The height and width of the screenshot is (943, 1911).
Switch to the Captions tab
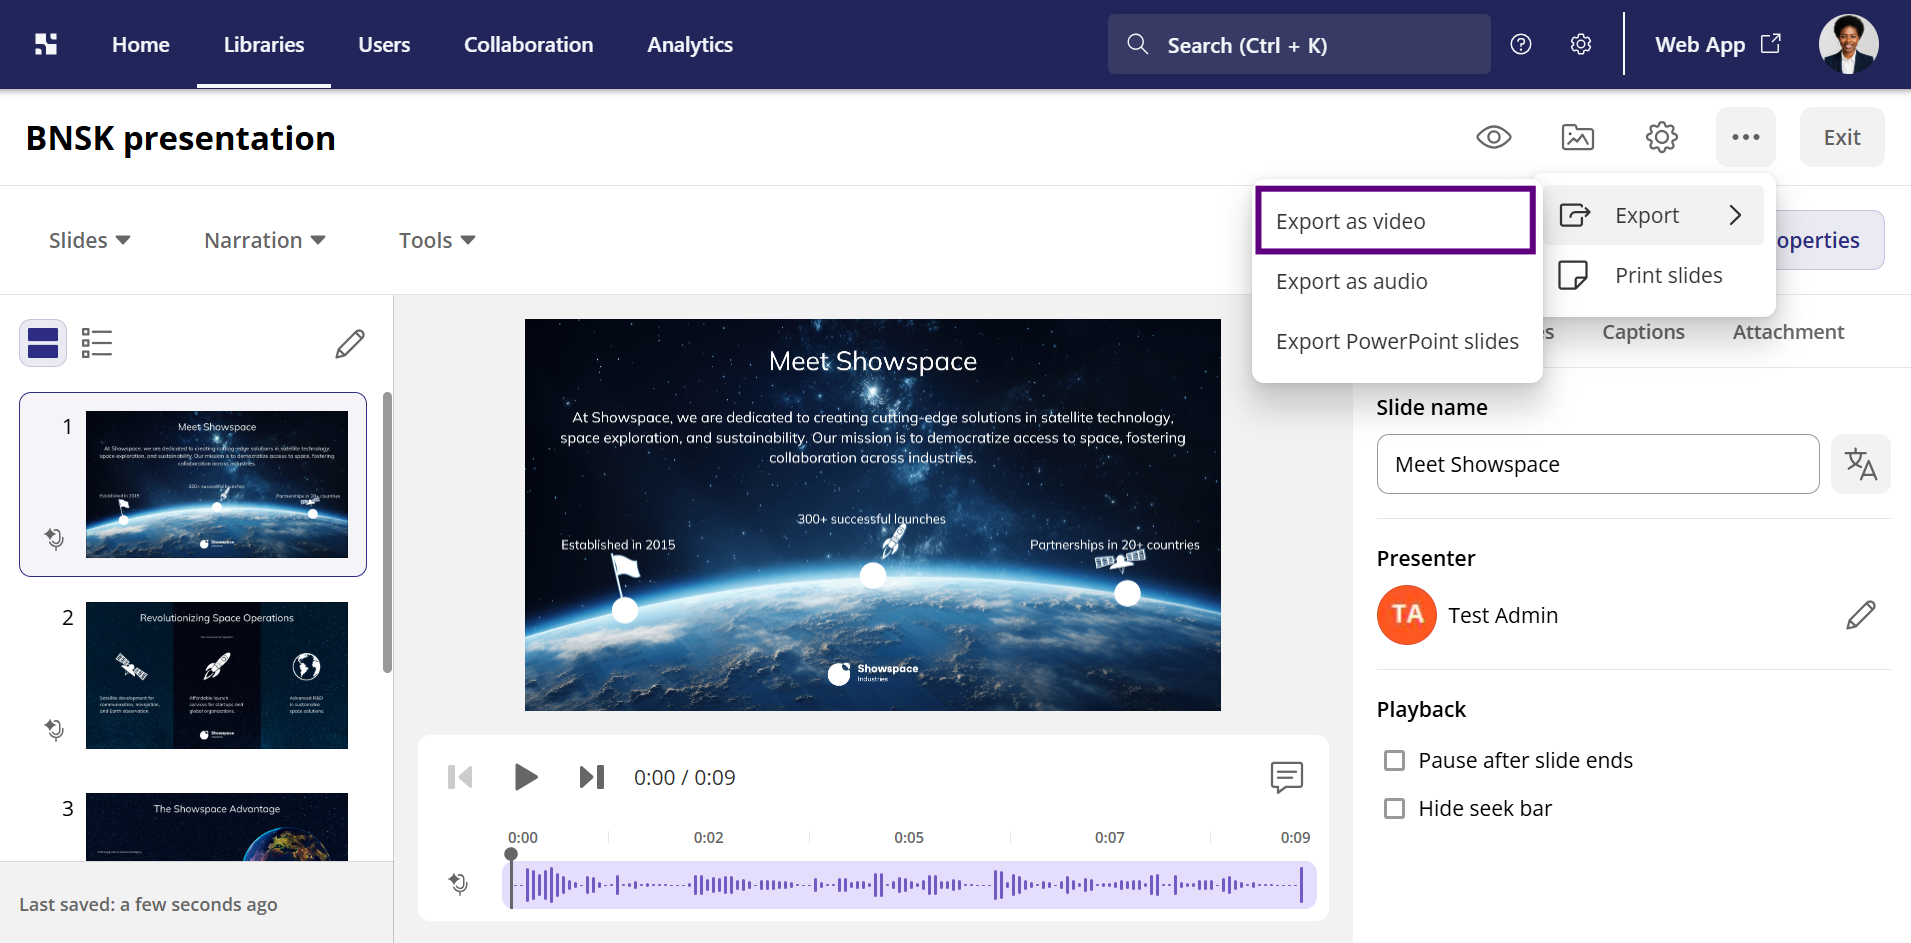point(1643,332)
